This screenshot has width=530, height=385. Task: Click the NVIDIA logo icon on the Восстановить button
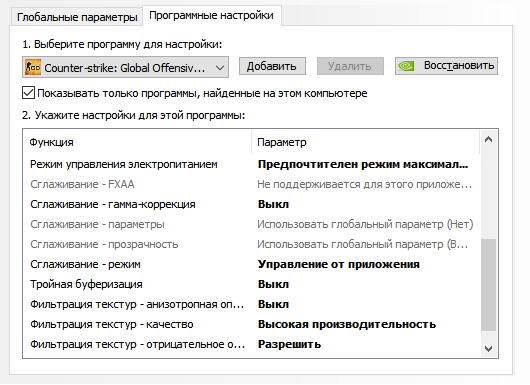tap(407, 66)
